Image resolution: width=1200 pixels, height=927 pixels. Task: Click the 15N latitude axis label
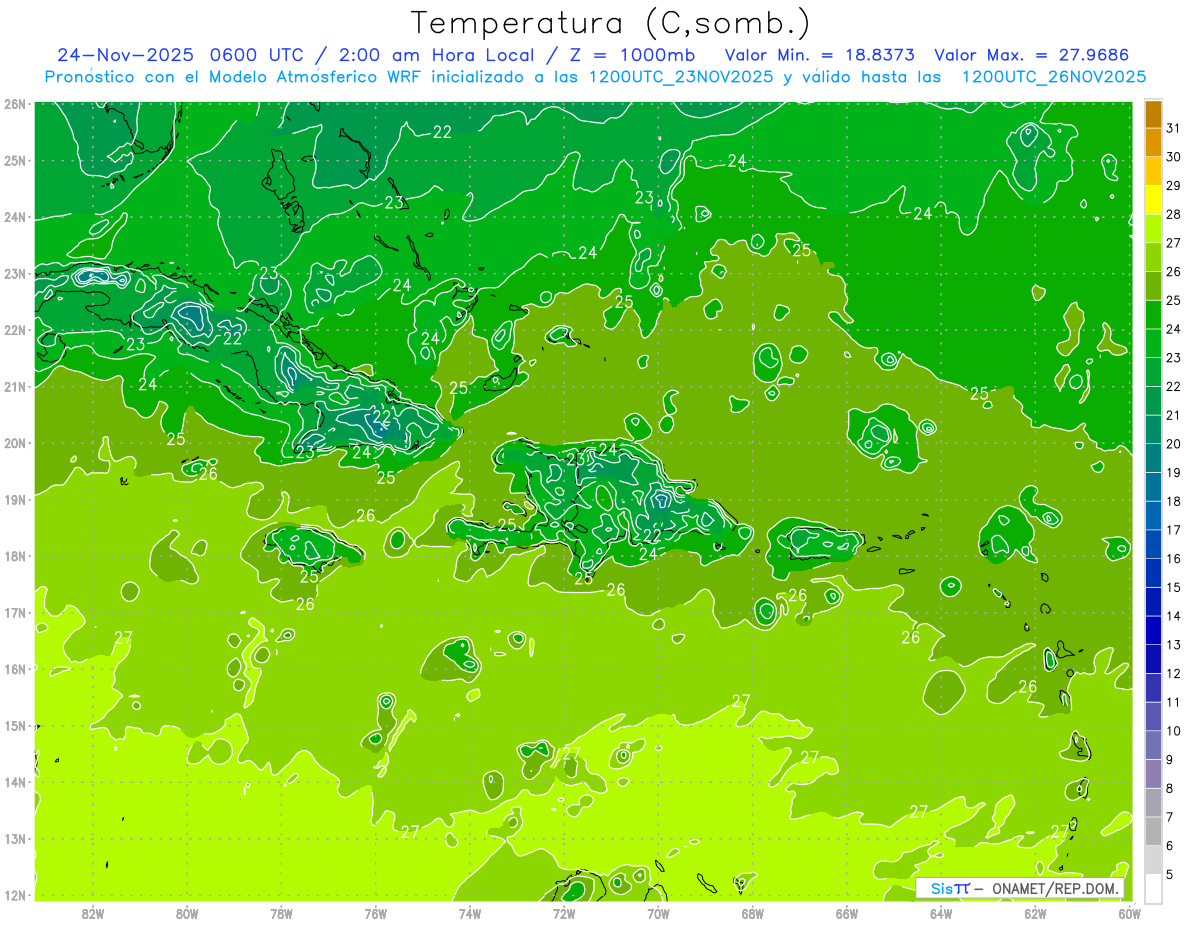[15, 725]
